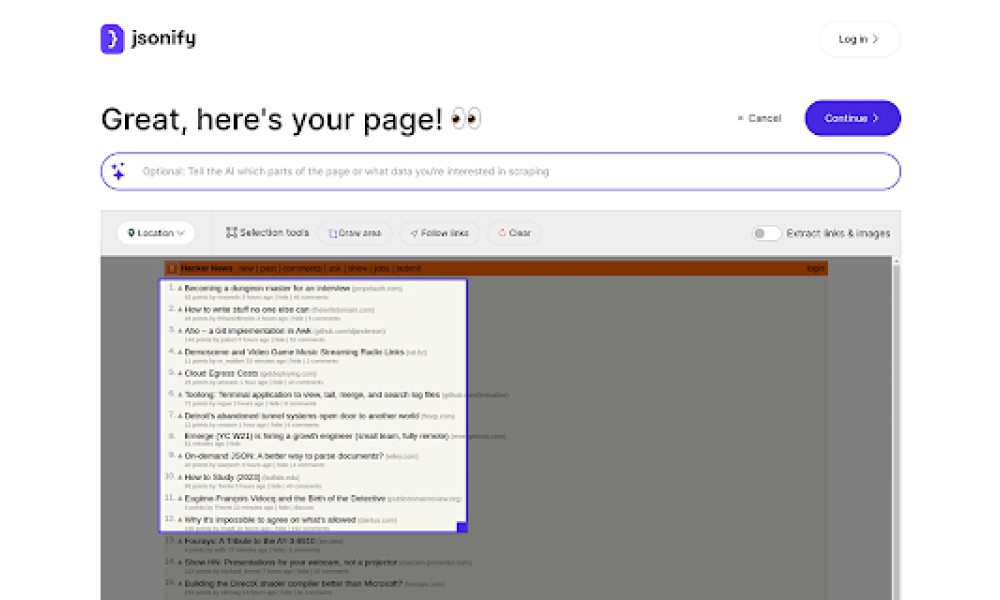Image resolution: width=1000 pixels, height=600 pixels.
Task: Toggle Extract links & images switch
Action: pyautogui.click(x=766, y=233)
